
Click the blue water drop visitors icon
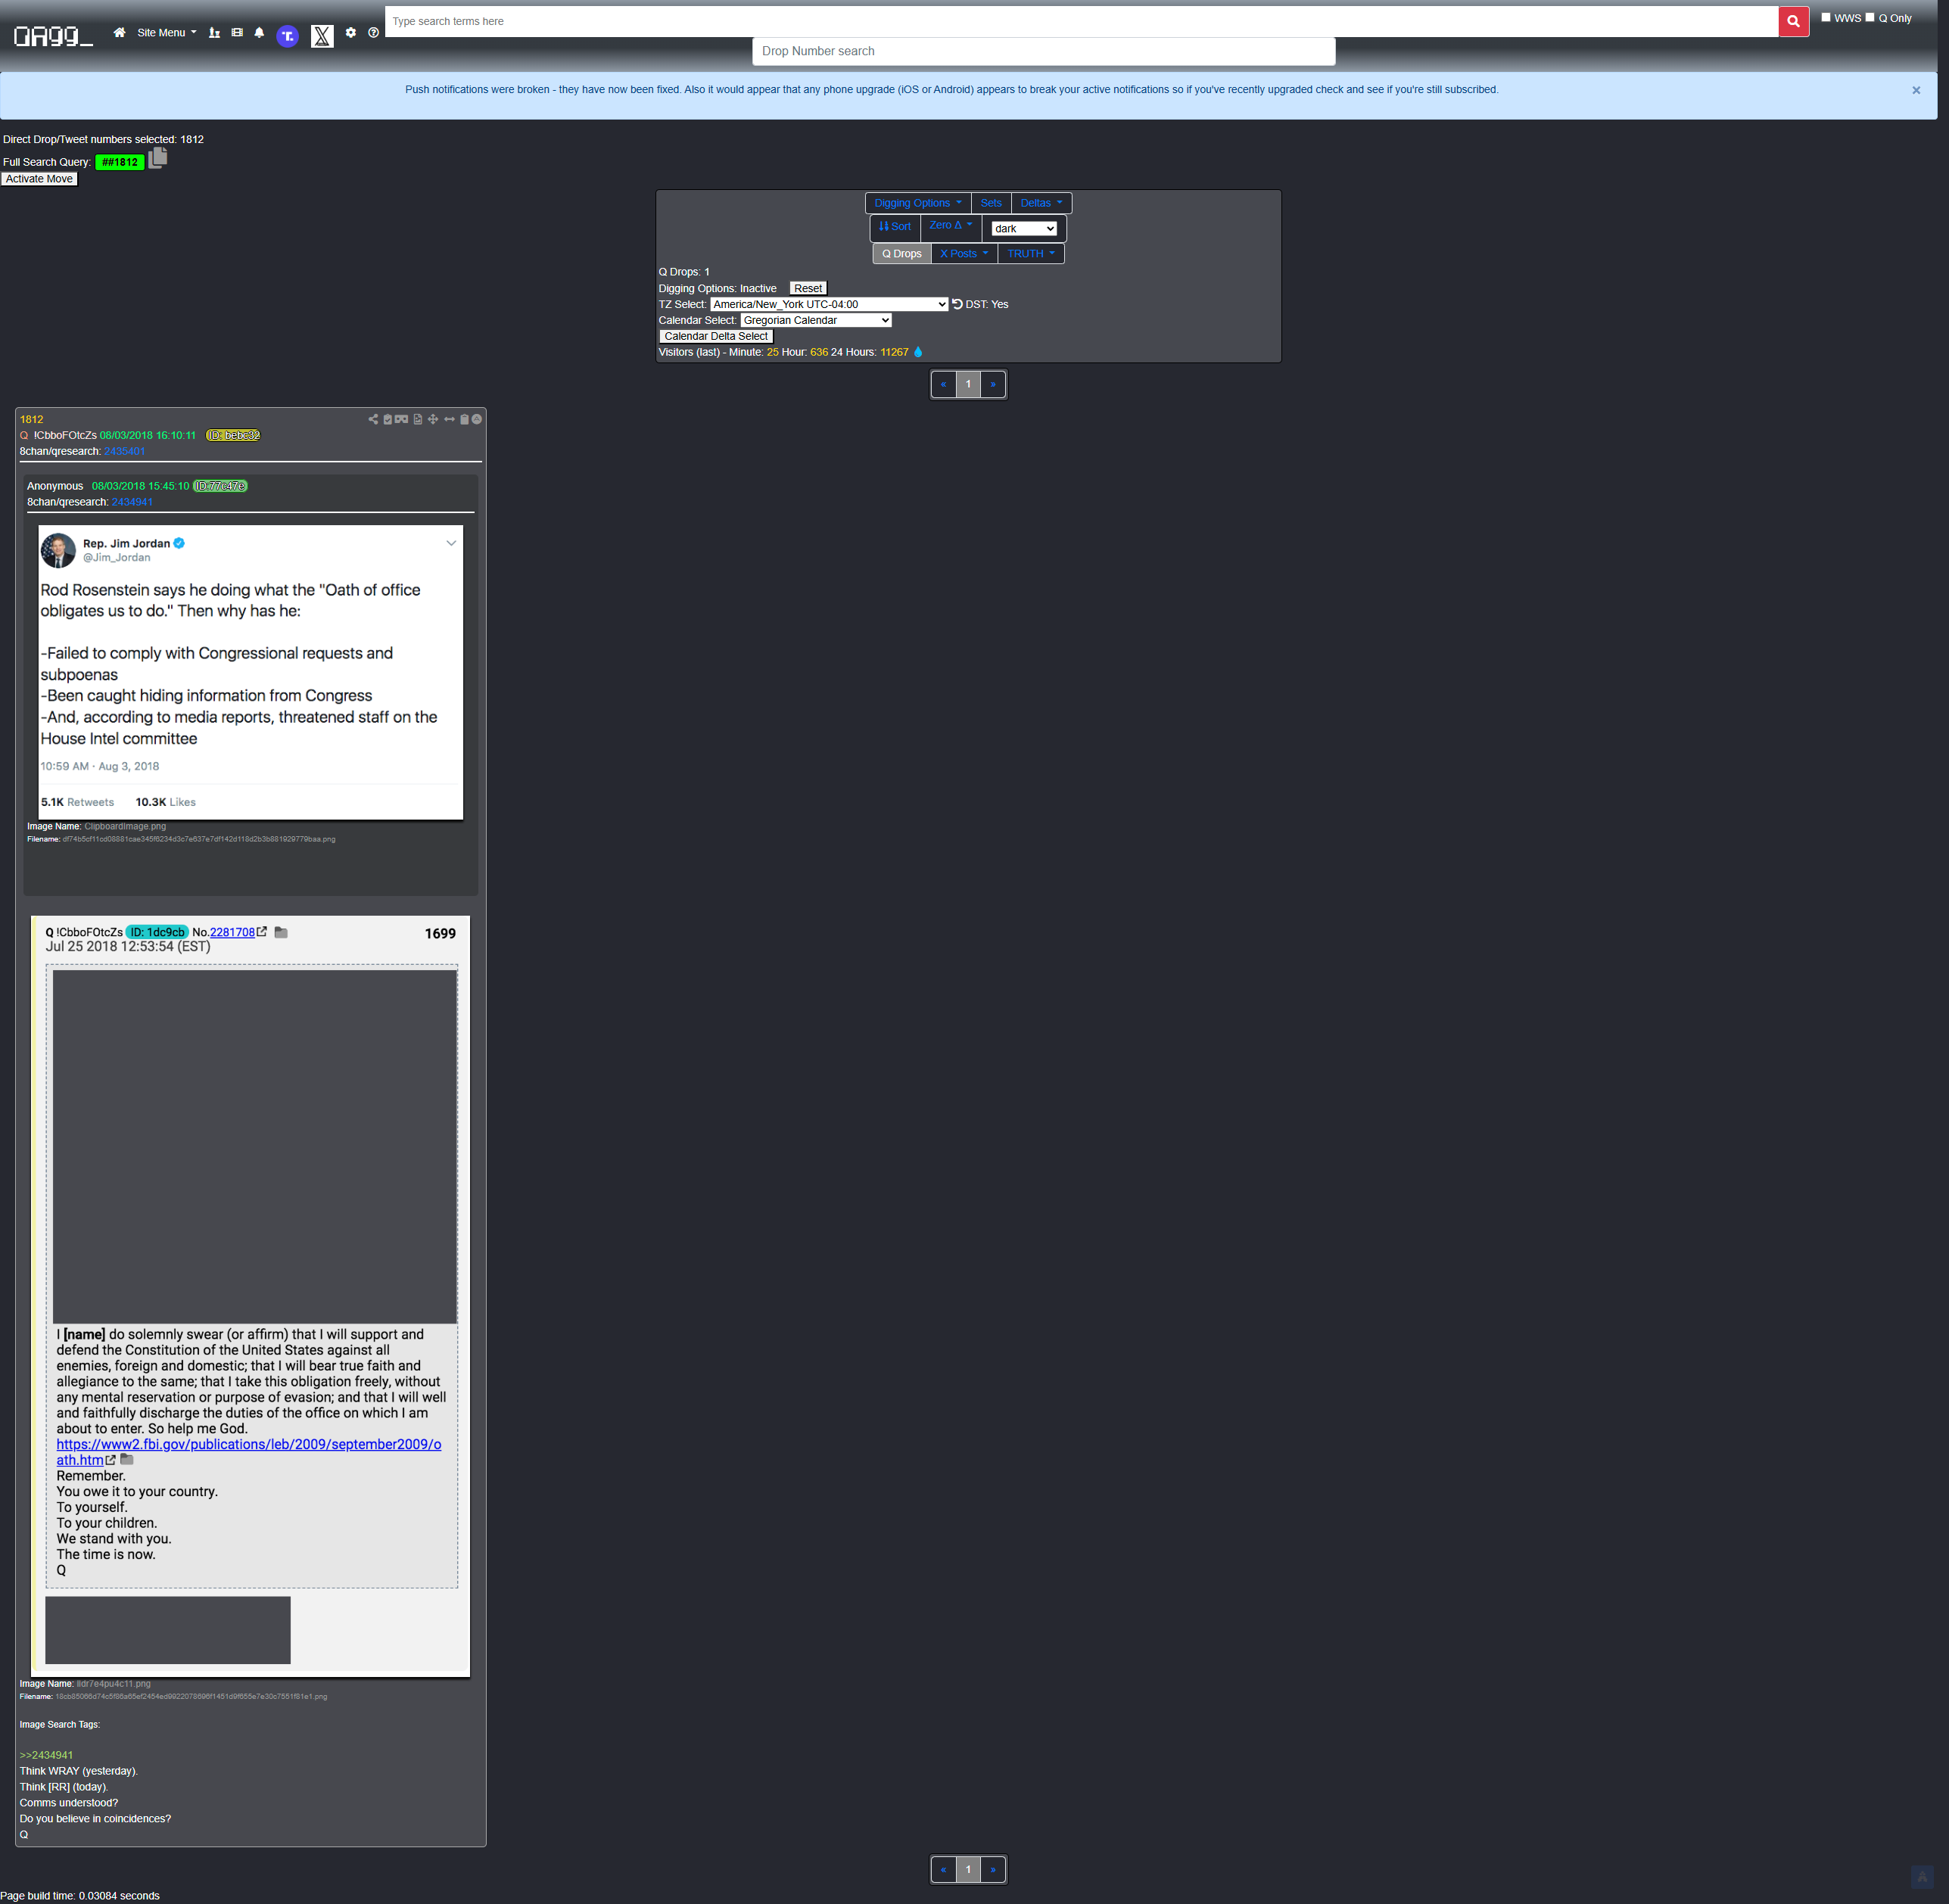(x=918, y=352)
